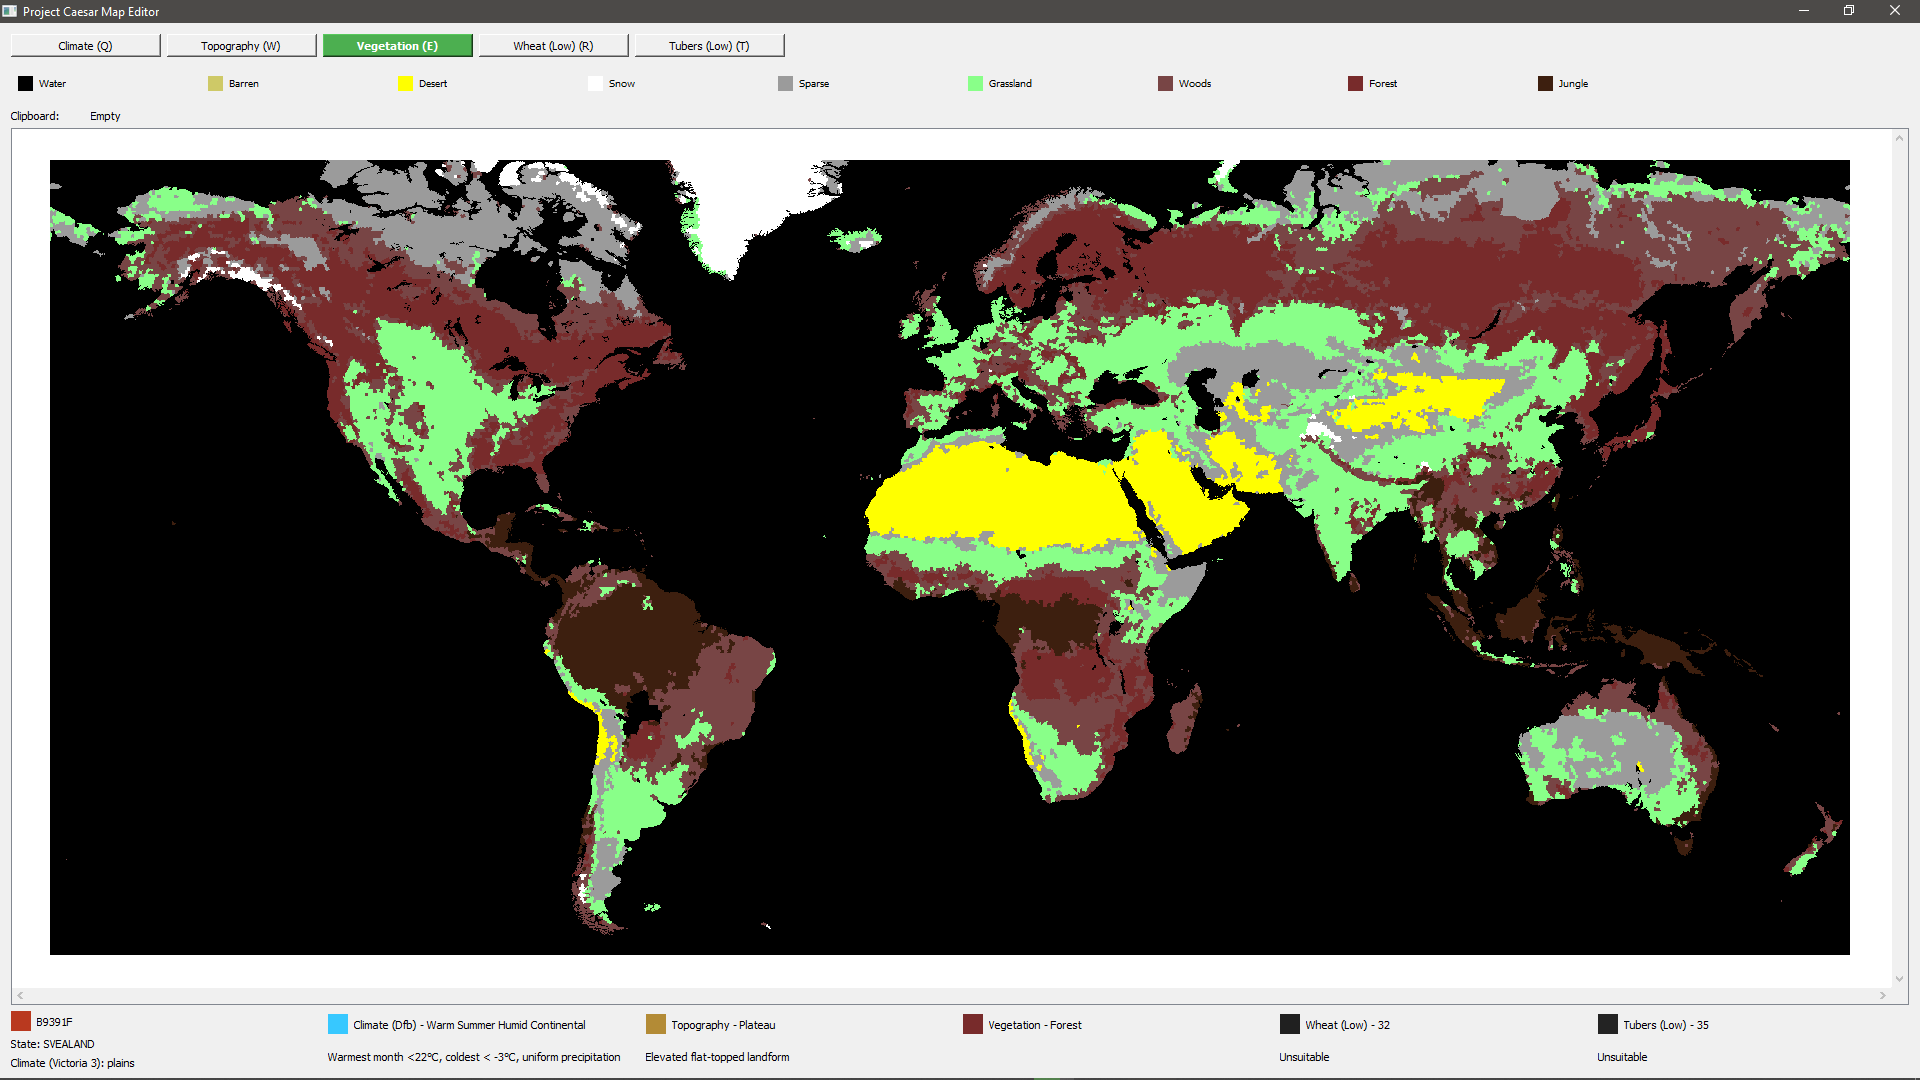Click the Woods legend label

1195,84
